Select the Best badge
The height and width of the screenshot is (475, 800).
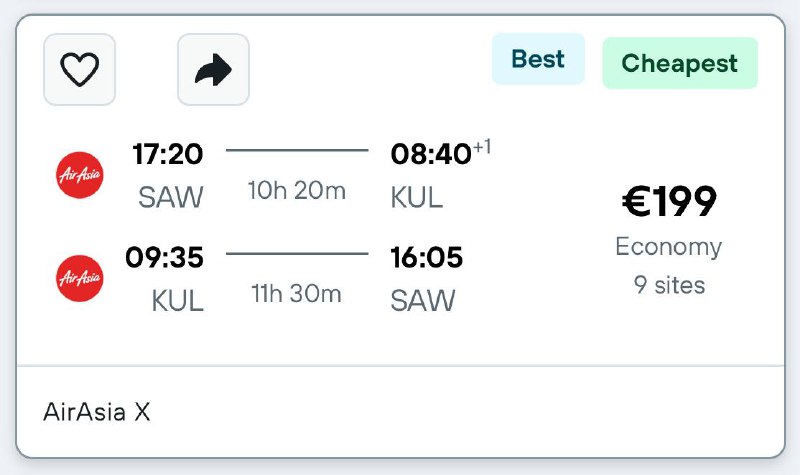(x=538, y=59)
